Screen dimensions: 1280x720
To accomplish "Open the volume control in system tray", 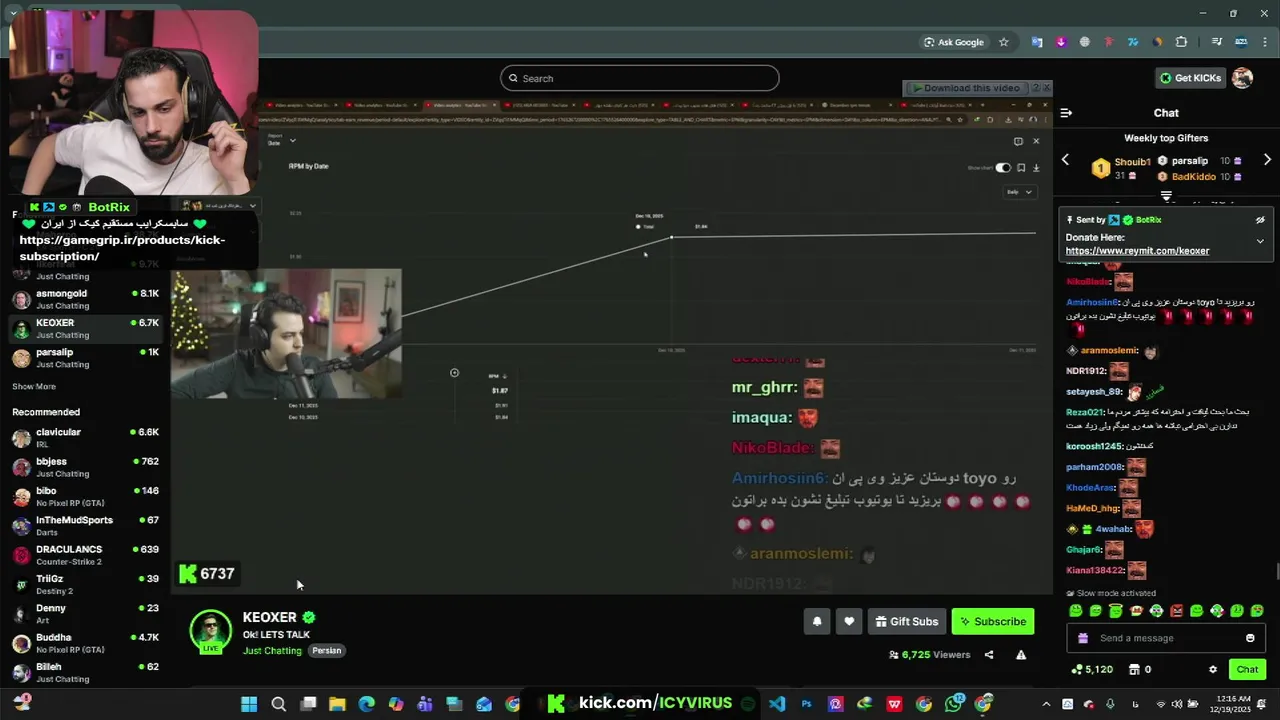I will click(x=1176, y=704).
